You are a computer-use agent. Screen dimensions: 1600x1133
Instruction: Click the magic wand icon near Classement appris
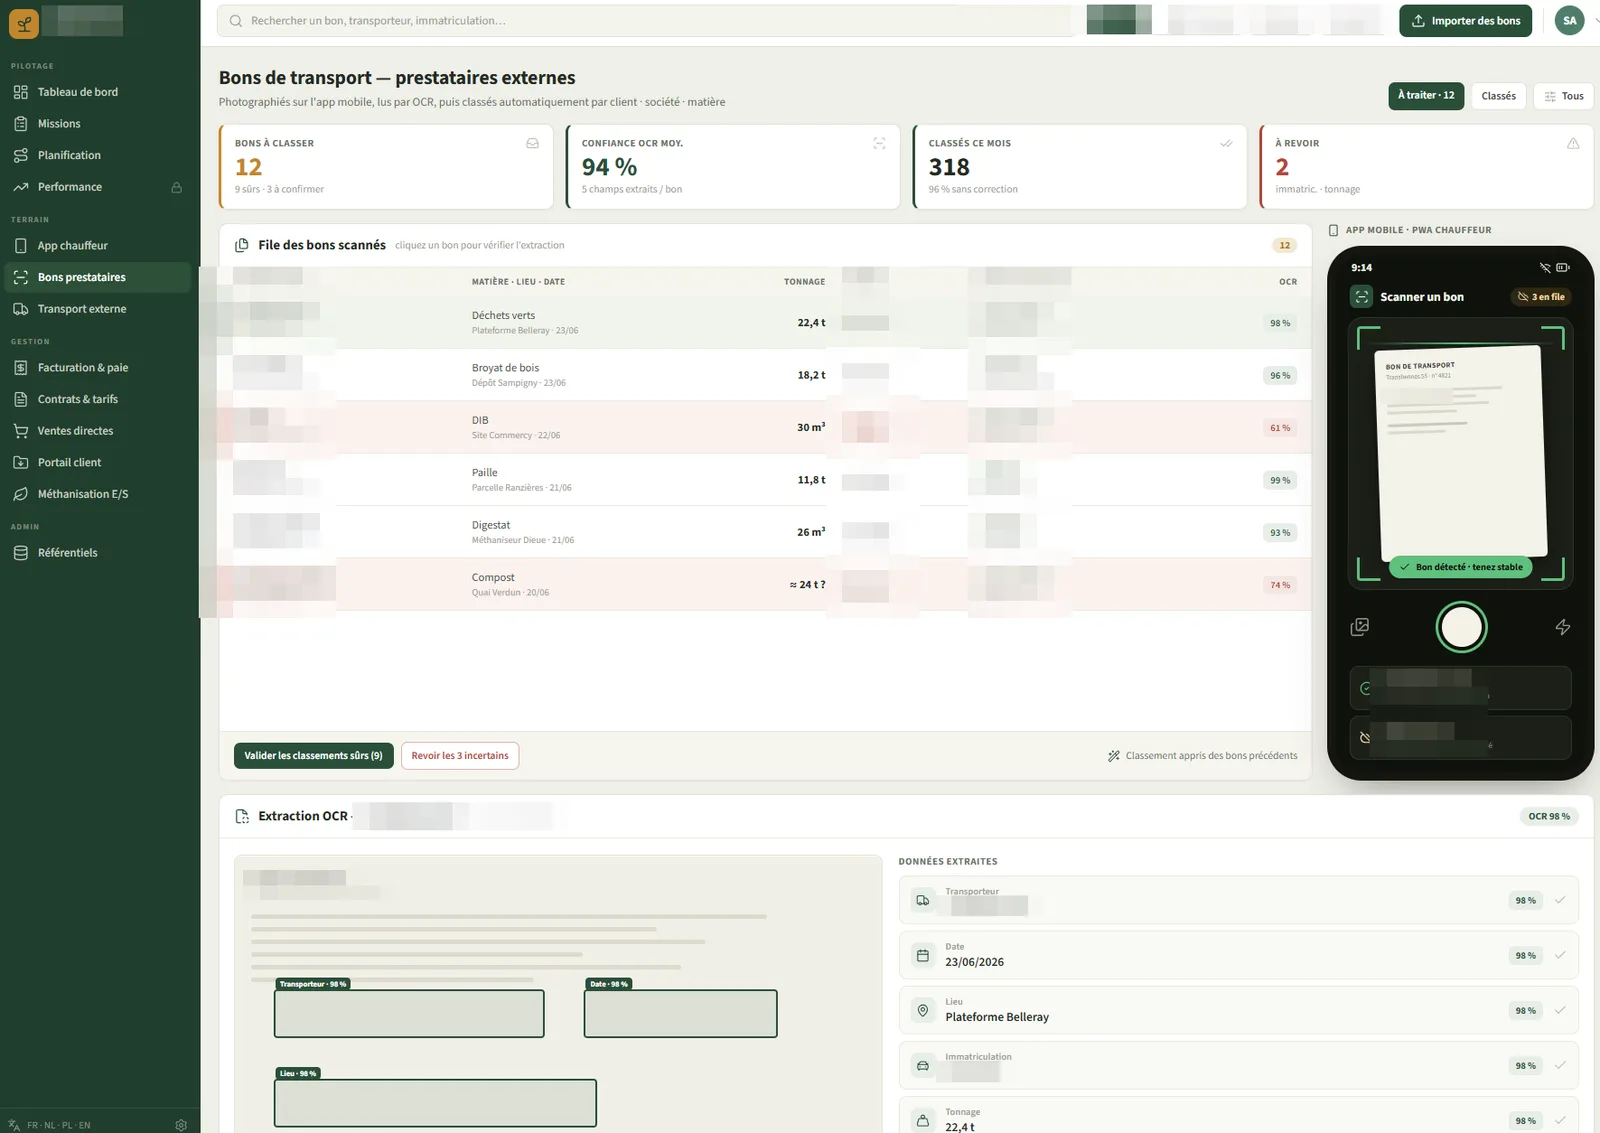click(x=1114, y=756)
